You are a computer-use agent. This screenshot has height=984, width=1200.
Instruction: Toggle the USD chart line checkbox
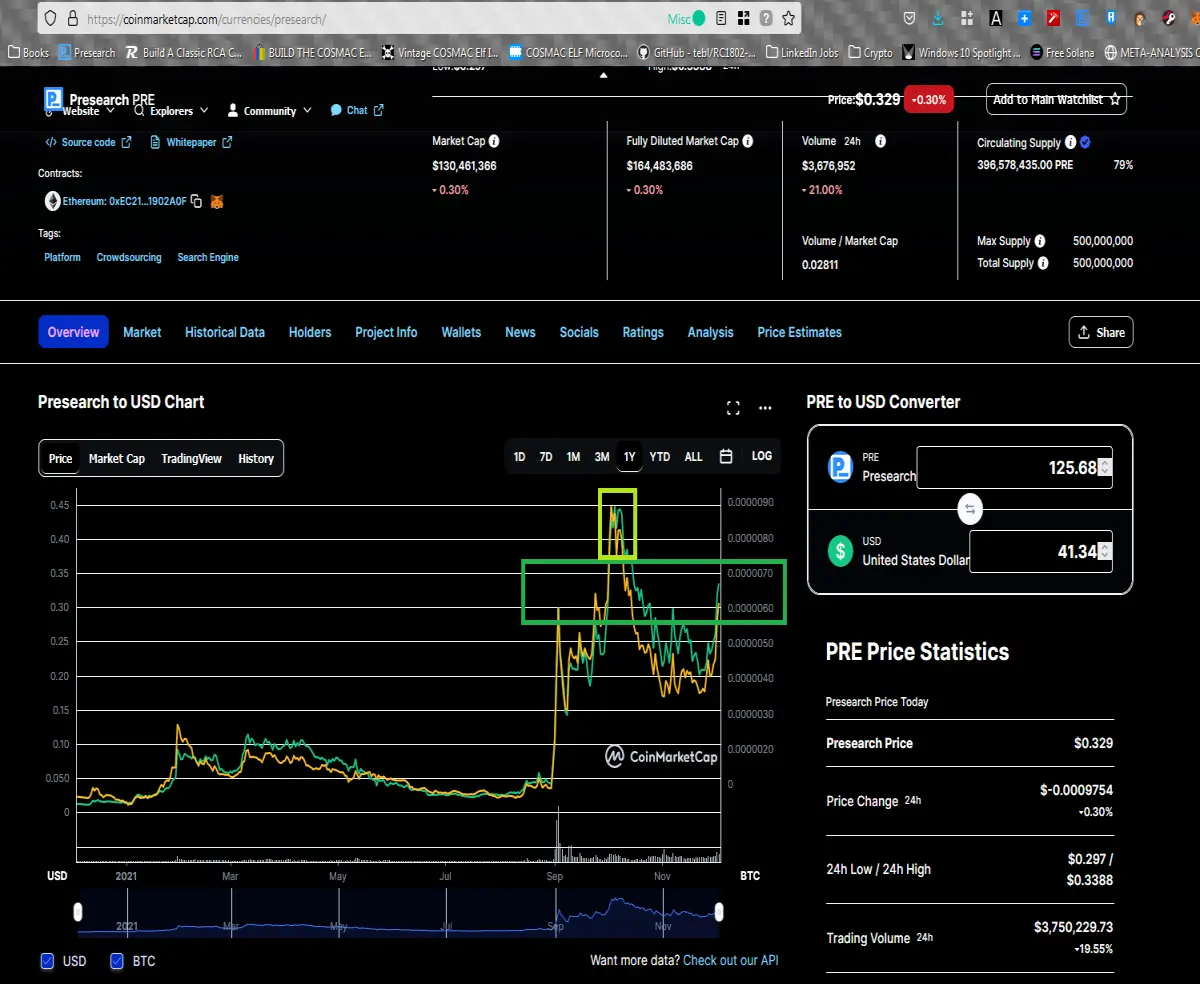tap(47, 961)
